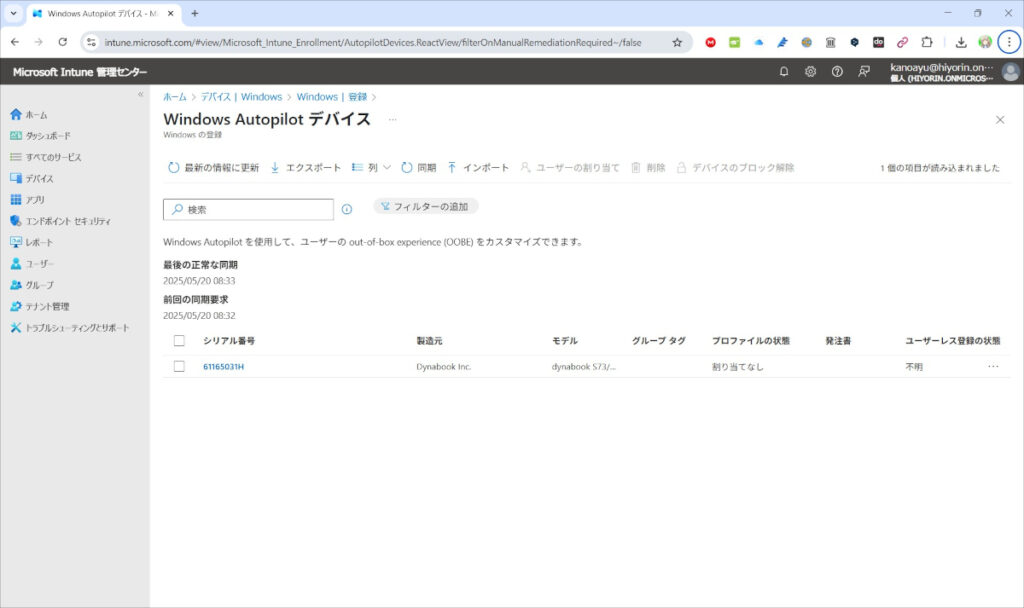
Task: Click 最新の情報に更新 refresh button
Action: click(214, 168)
